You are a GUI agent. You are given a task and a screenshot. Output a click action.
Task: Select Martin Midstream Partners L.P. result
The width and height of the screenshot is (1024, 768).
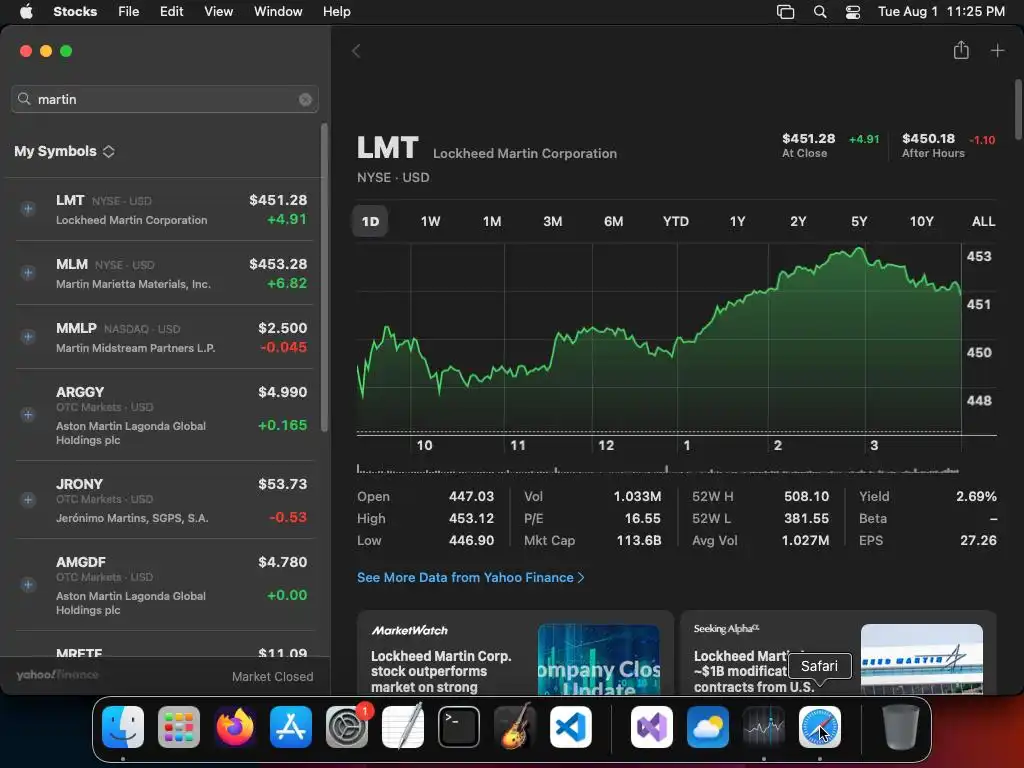pos(164,337)
